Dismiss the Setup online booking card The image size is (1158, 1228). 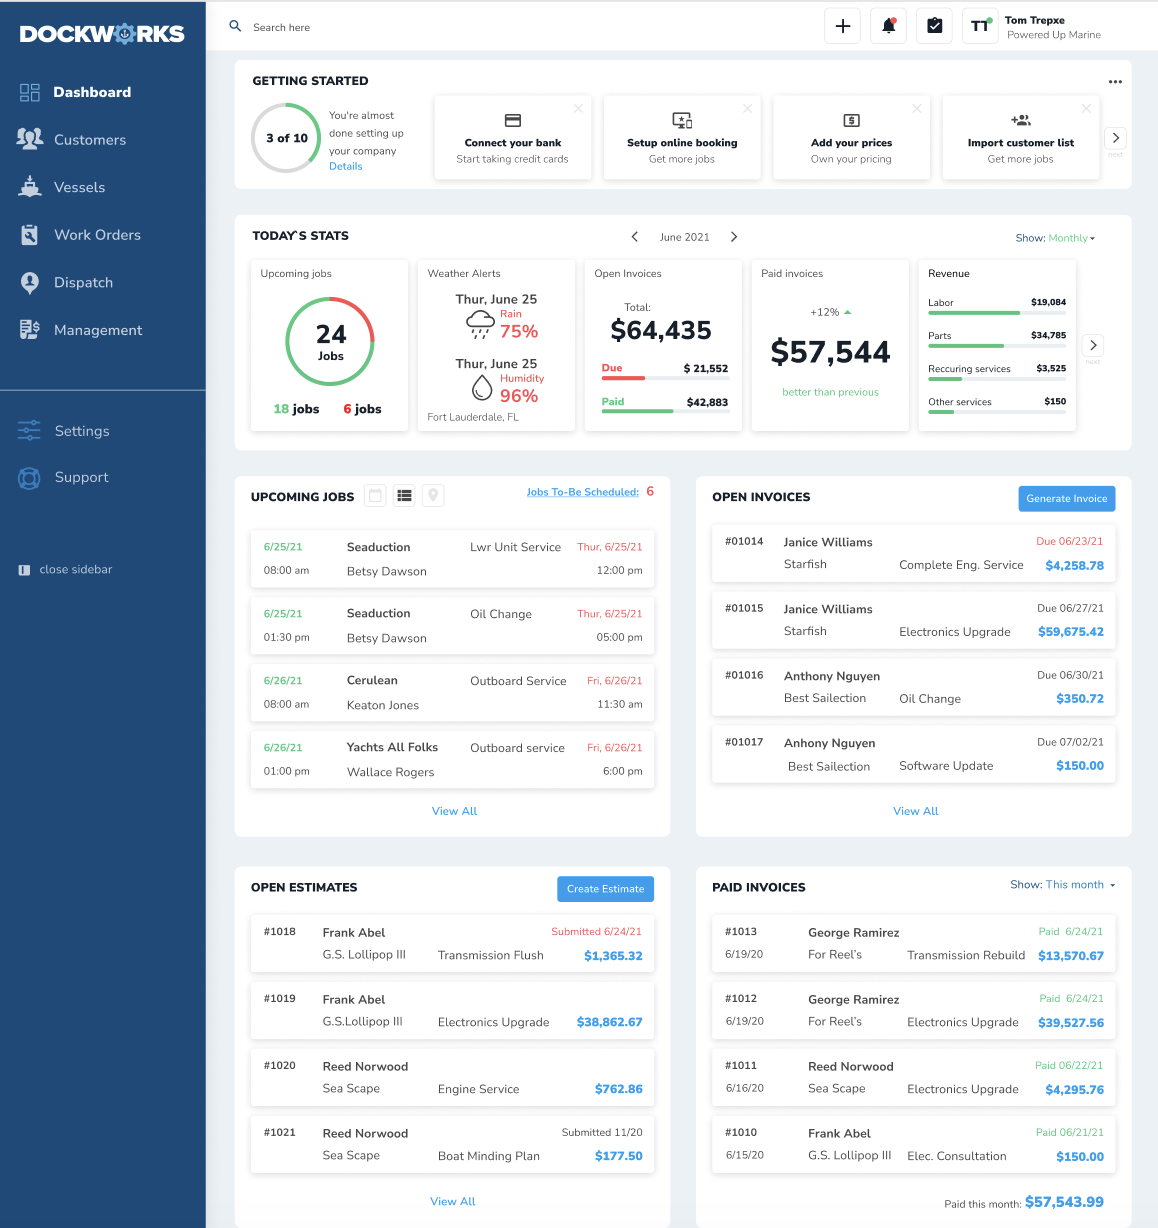point(746,108)
